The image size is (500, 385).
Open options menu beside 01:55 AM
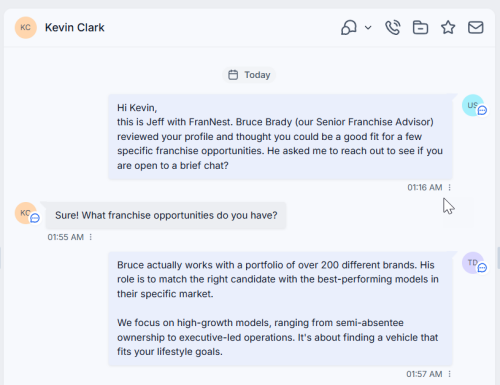tap(91, 237)
